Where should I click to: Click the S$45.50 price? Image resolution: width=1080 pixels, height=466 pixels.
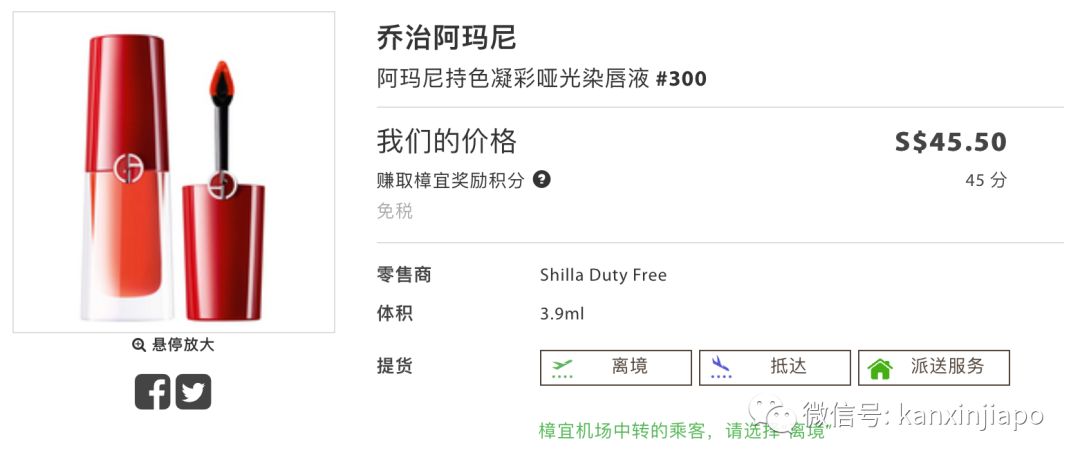[950, 142]
